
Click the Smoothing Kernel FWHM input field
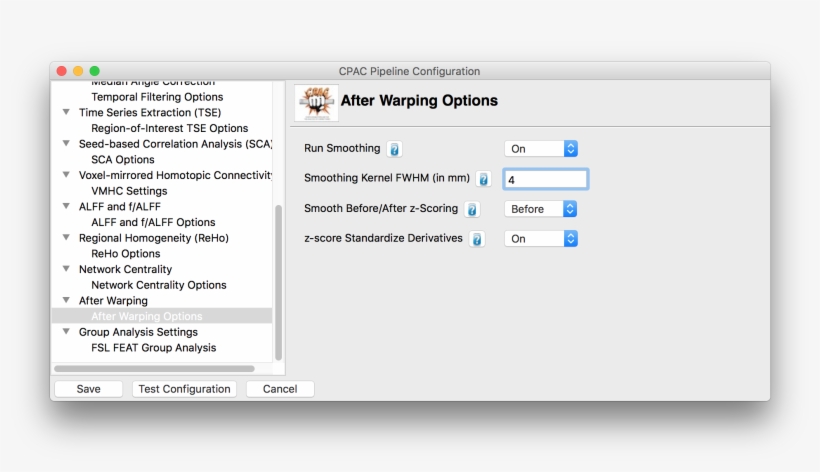coord(545,179)
